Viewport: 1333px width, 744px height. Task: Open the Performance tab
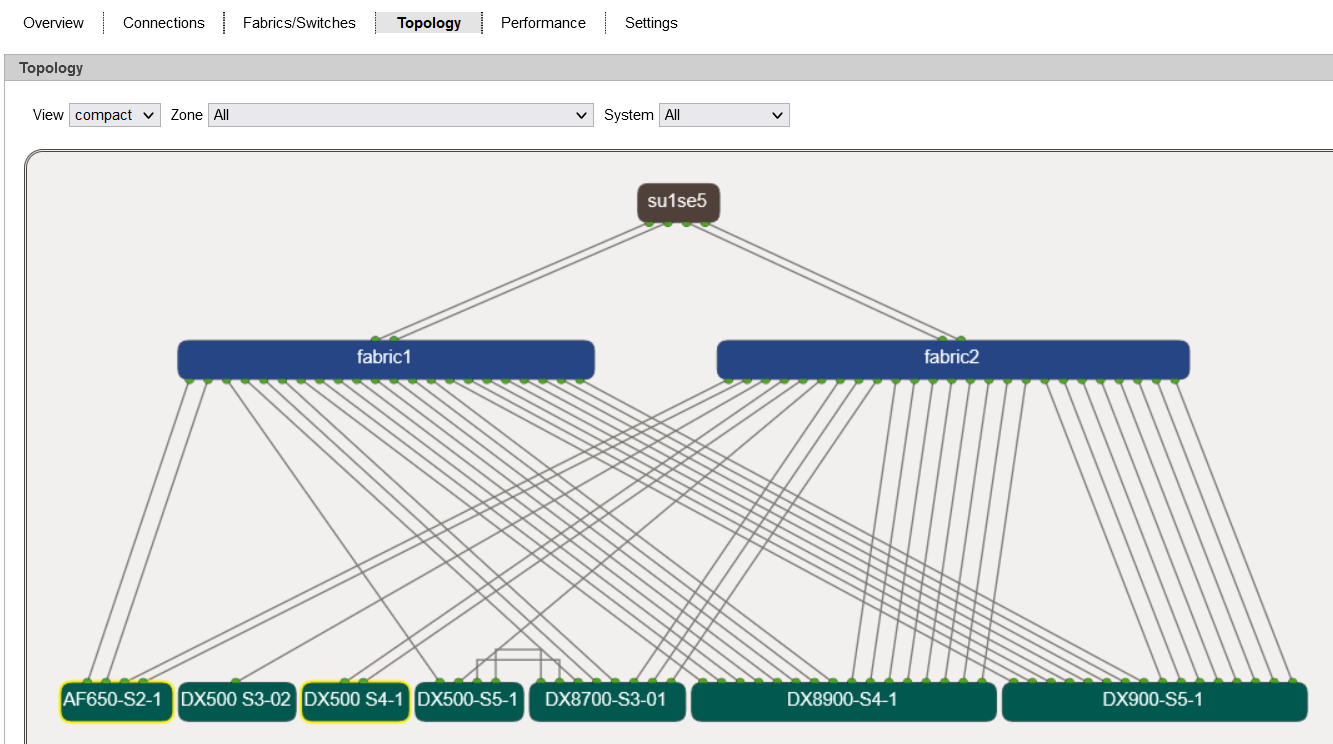pyautogui.click(x=543, y=23)
